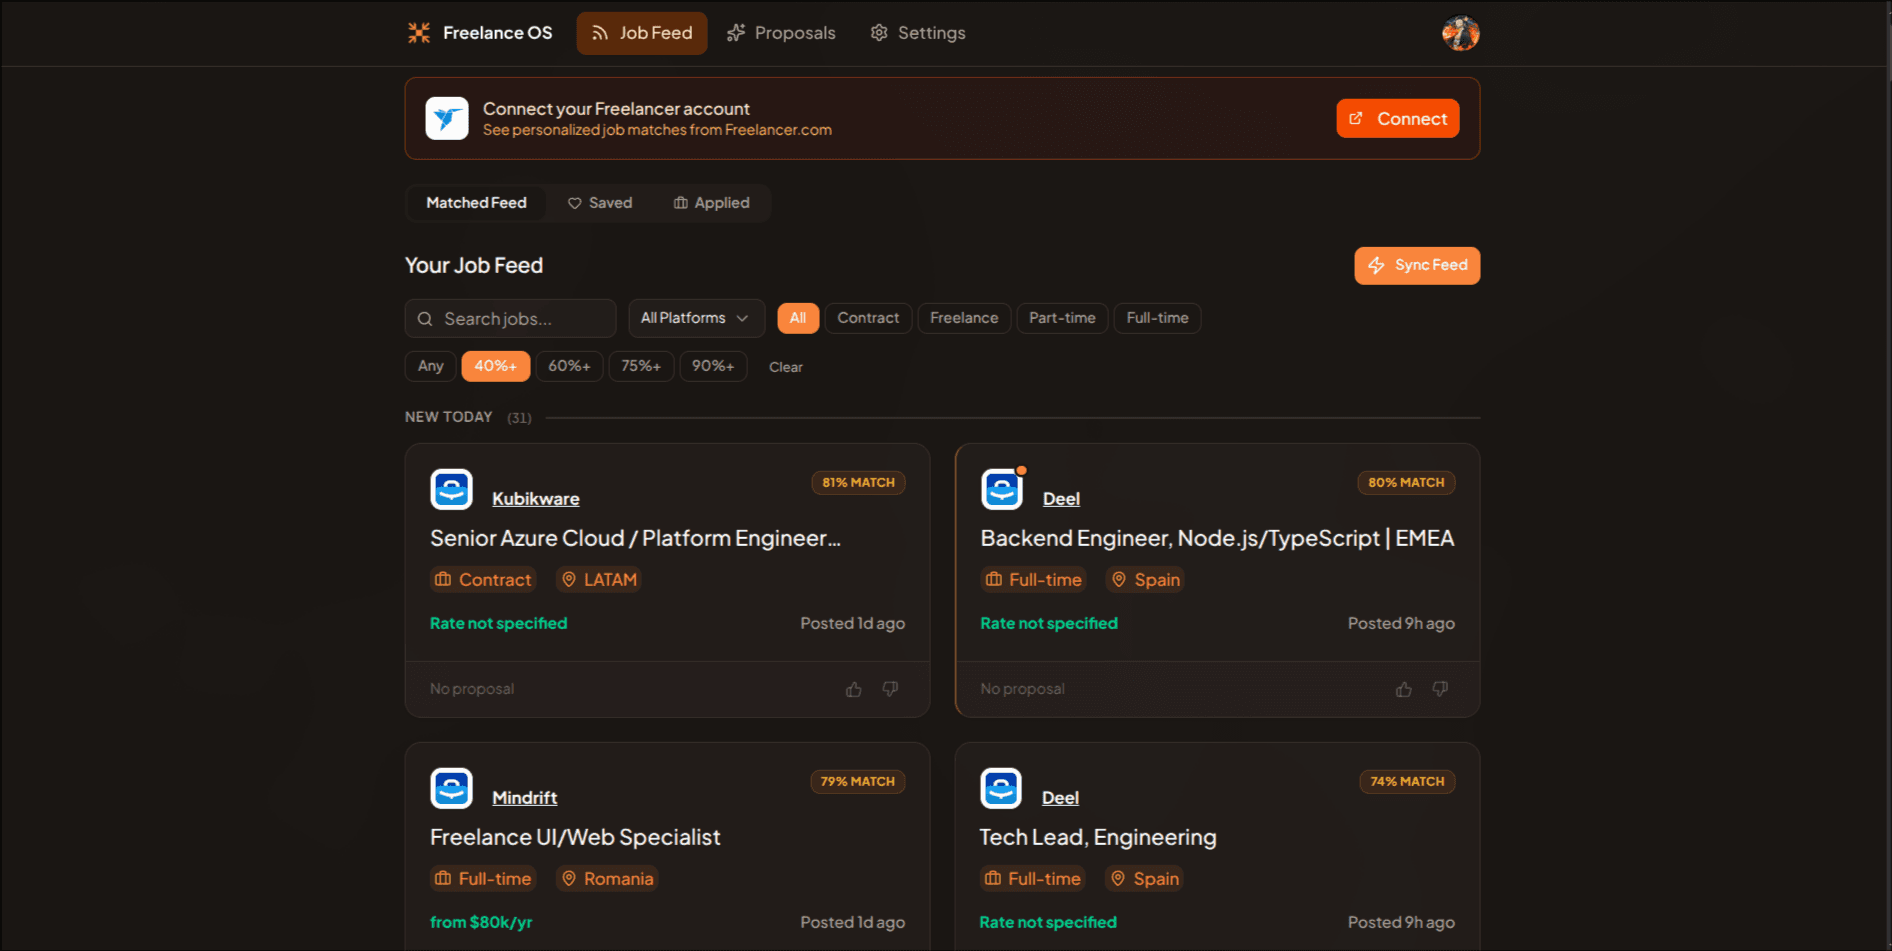Click the Kubikware job platform icon
Image resolution: width=1892 pixels, height=951 pixels.
click(451, 490)
